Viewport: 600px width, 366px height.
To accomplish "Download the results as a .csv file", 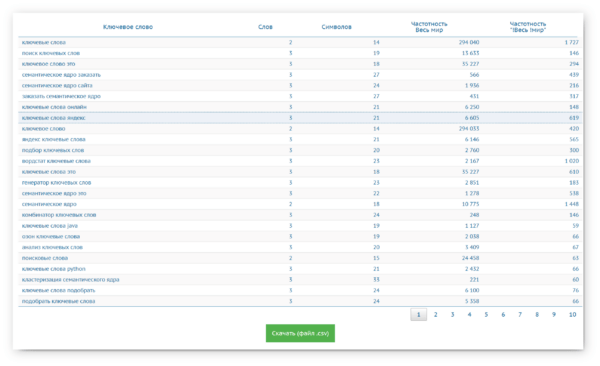I will tap(300, 333).
